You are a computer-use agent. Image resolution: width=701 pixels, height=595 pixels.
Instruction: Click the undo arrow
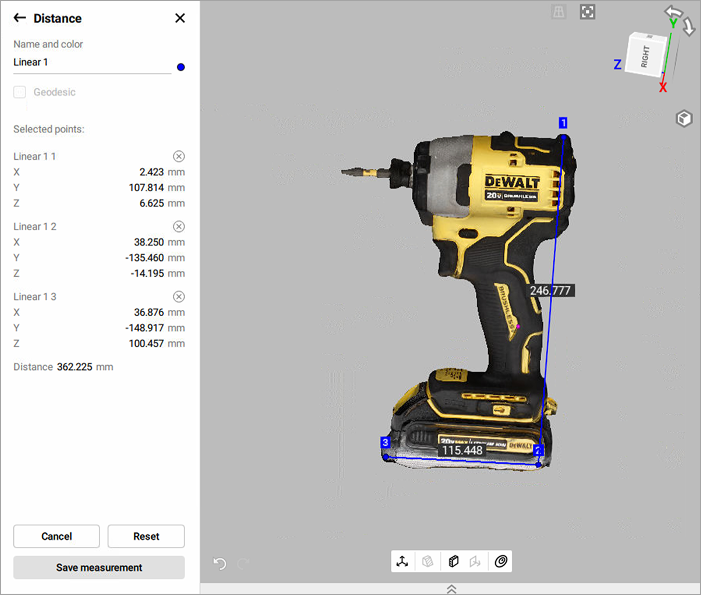220,563
